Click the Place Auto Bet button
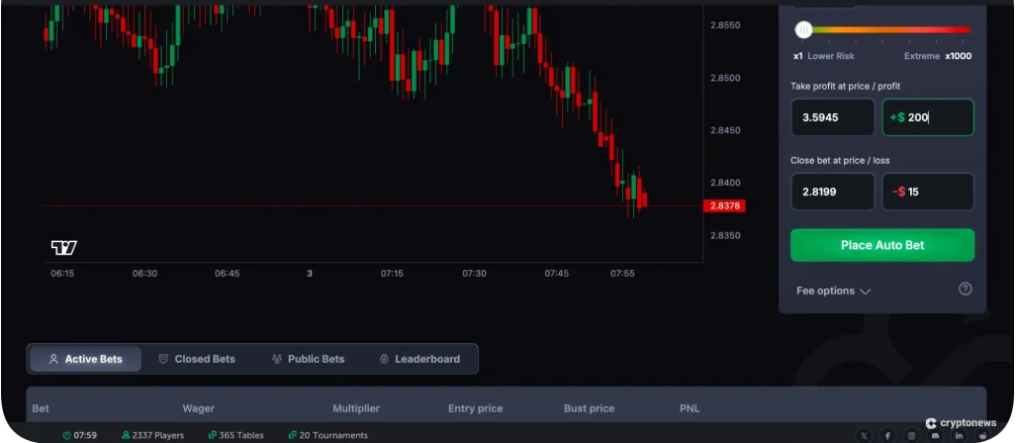 pos(882,245)
